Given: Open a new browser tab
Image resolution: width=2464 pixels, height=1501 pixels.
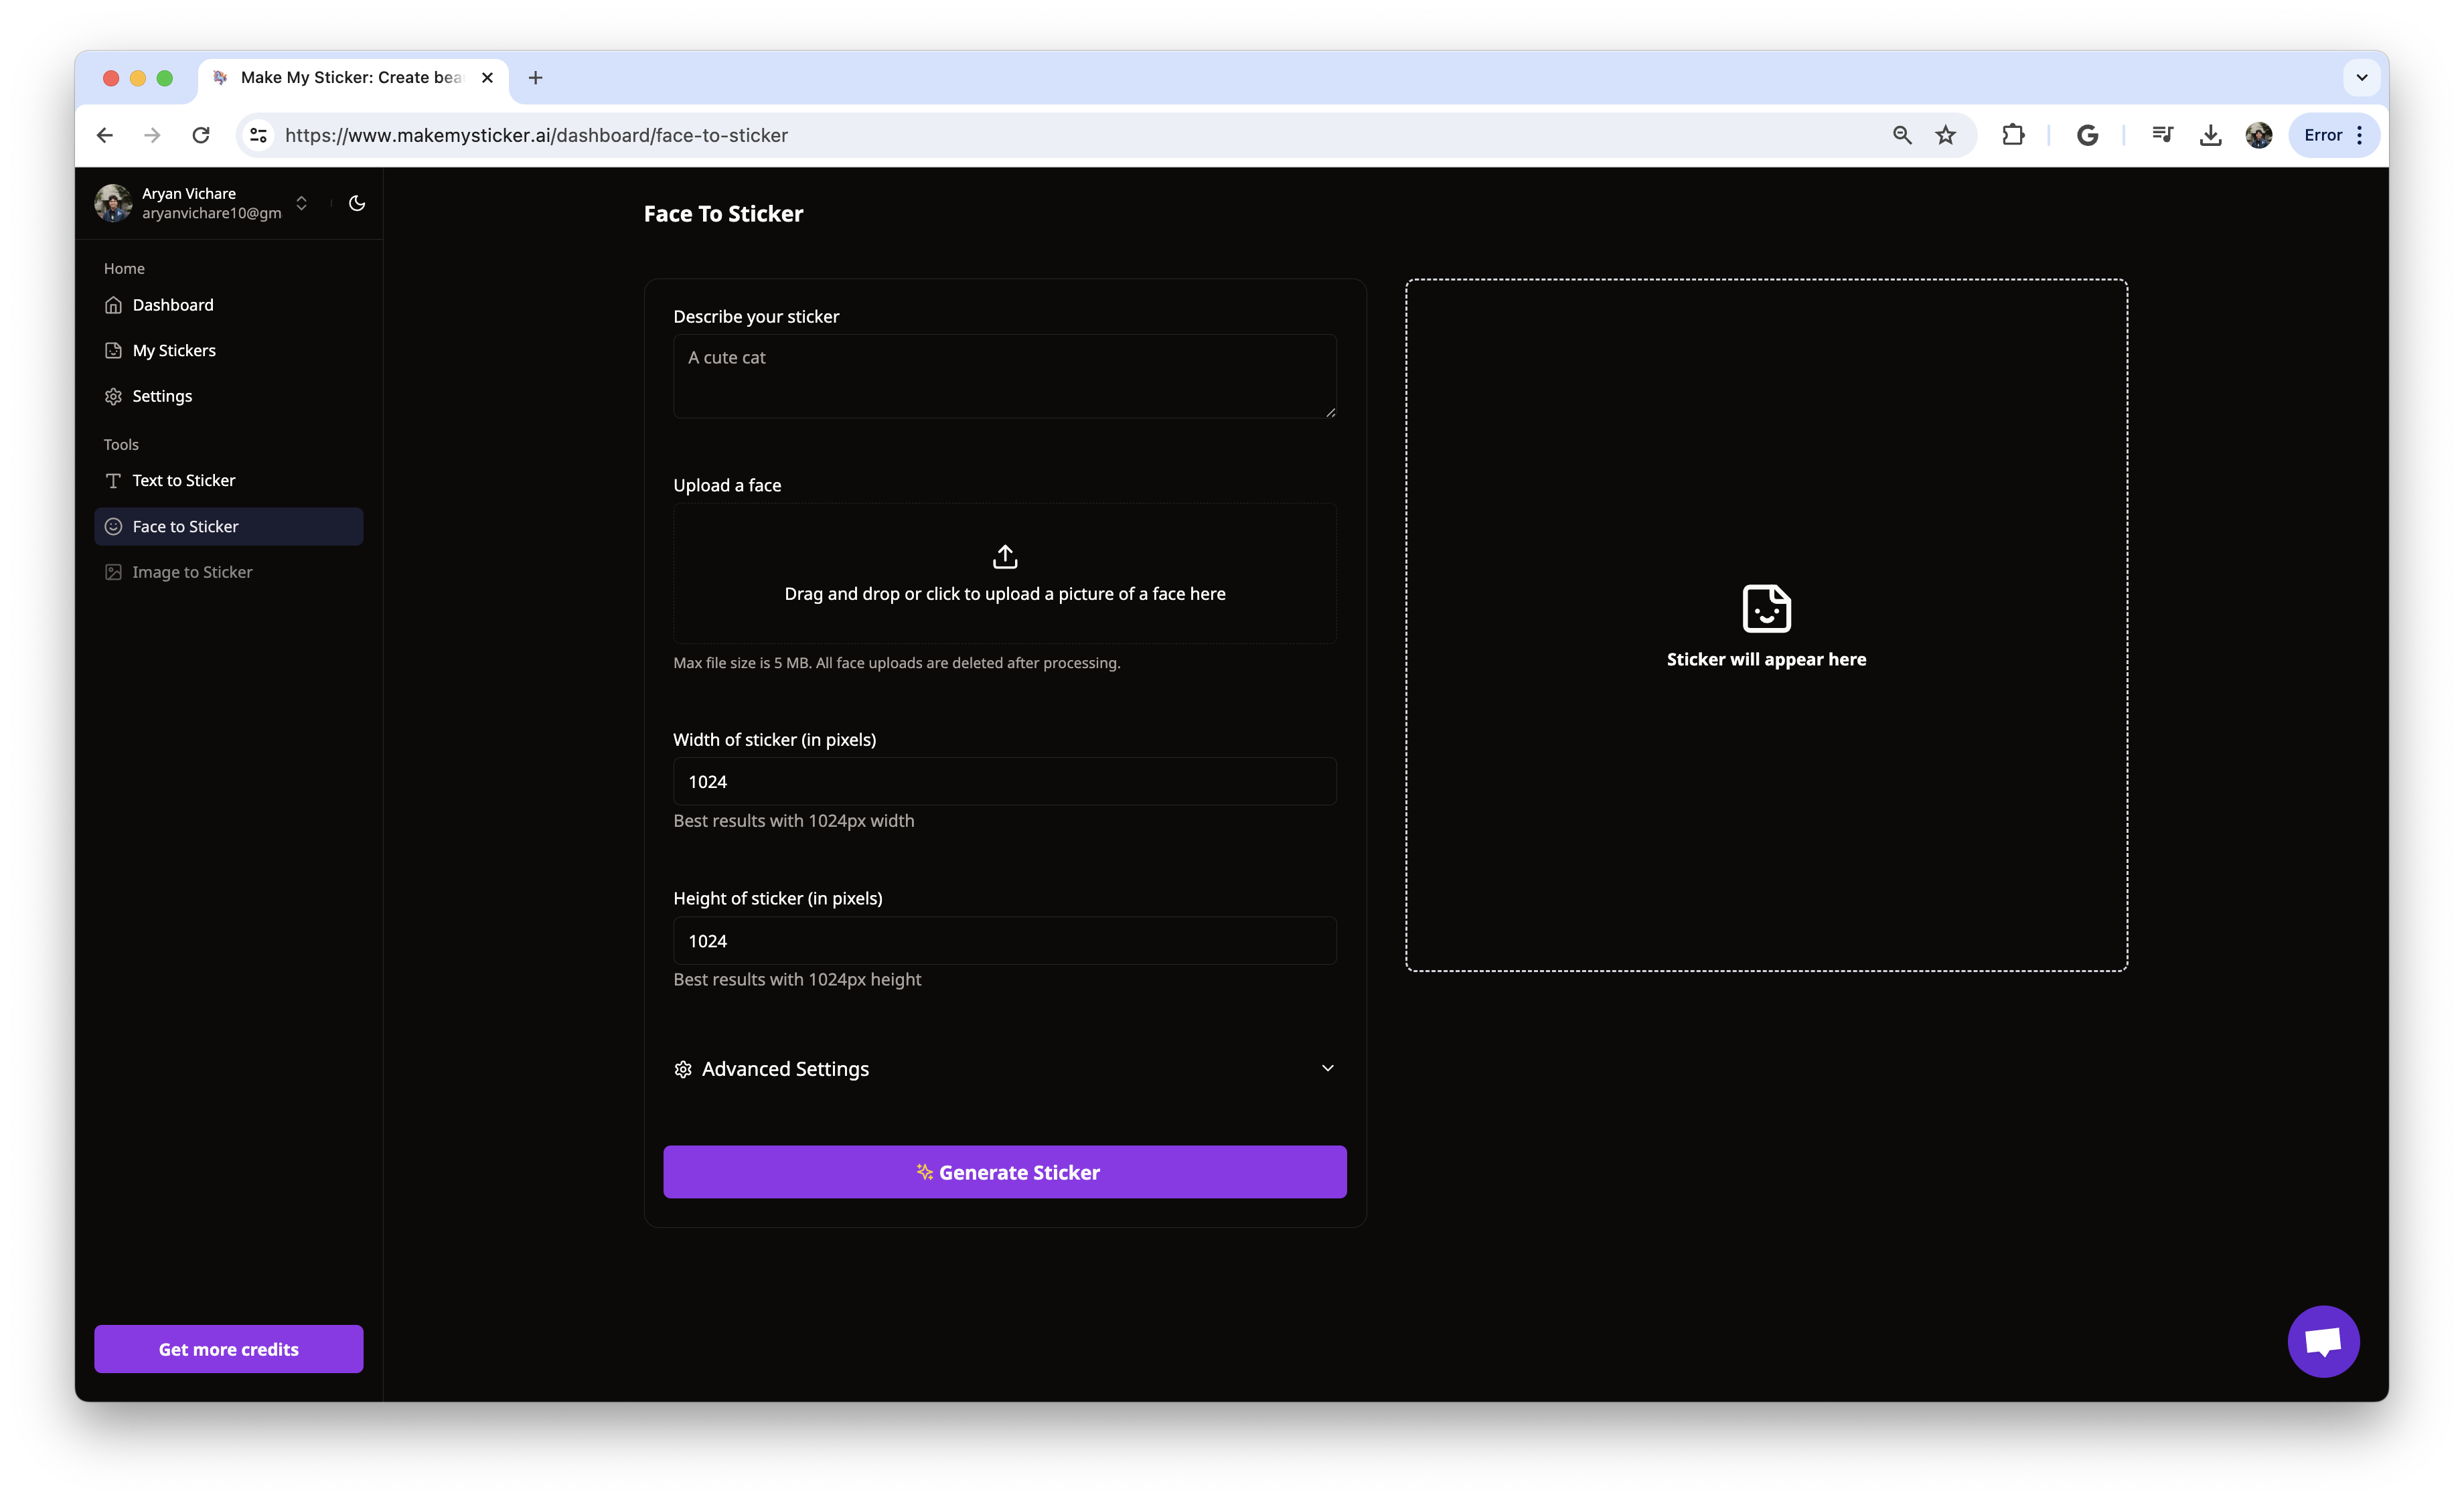Looking at the screenshot, I should coord(535,78).
